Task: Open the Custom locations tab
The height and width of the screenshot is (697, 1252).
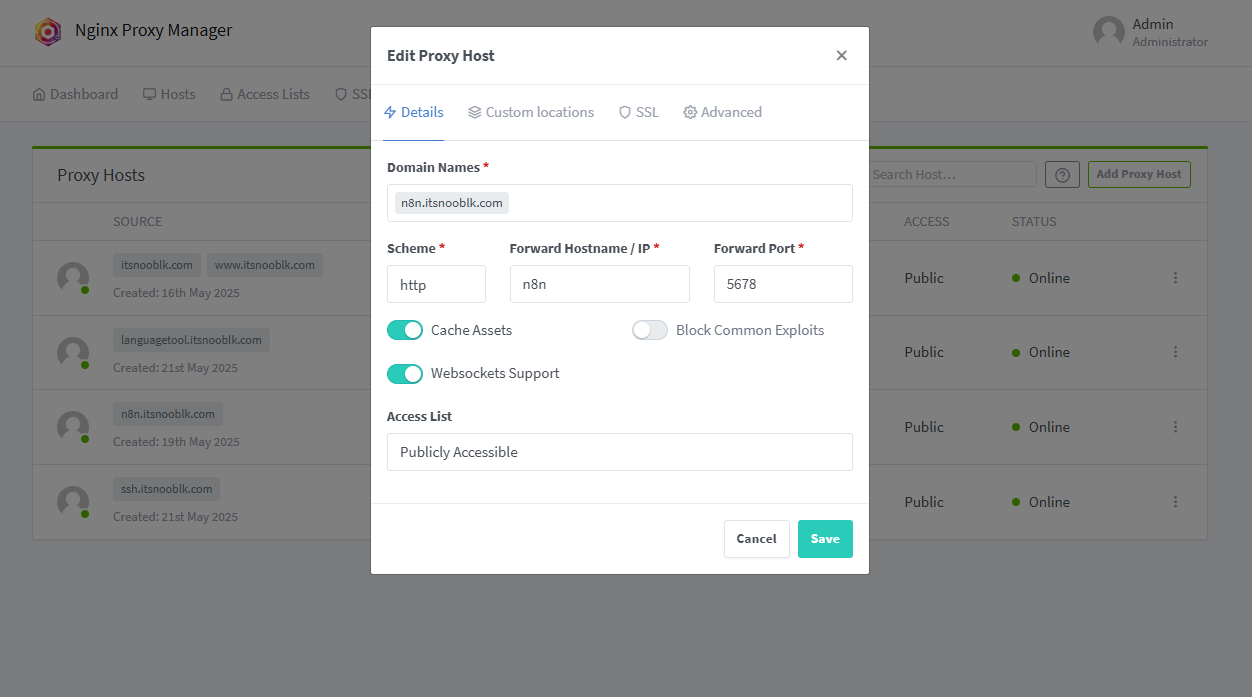Action: [531, 112]
